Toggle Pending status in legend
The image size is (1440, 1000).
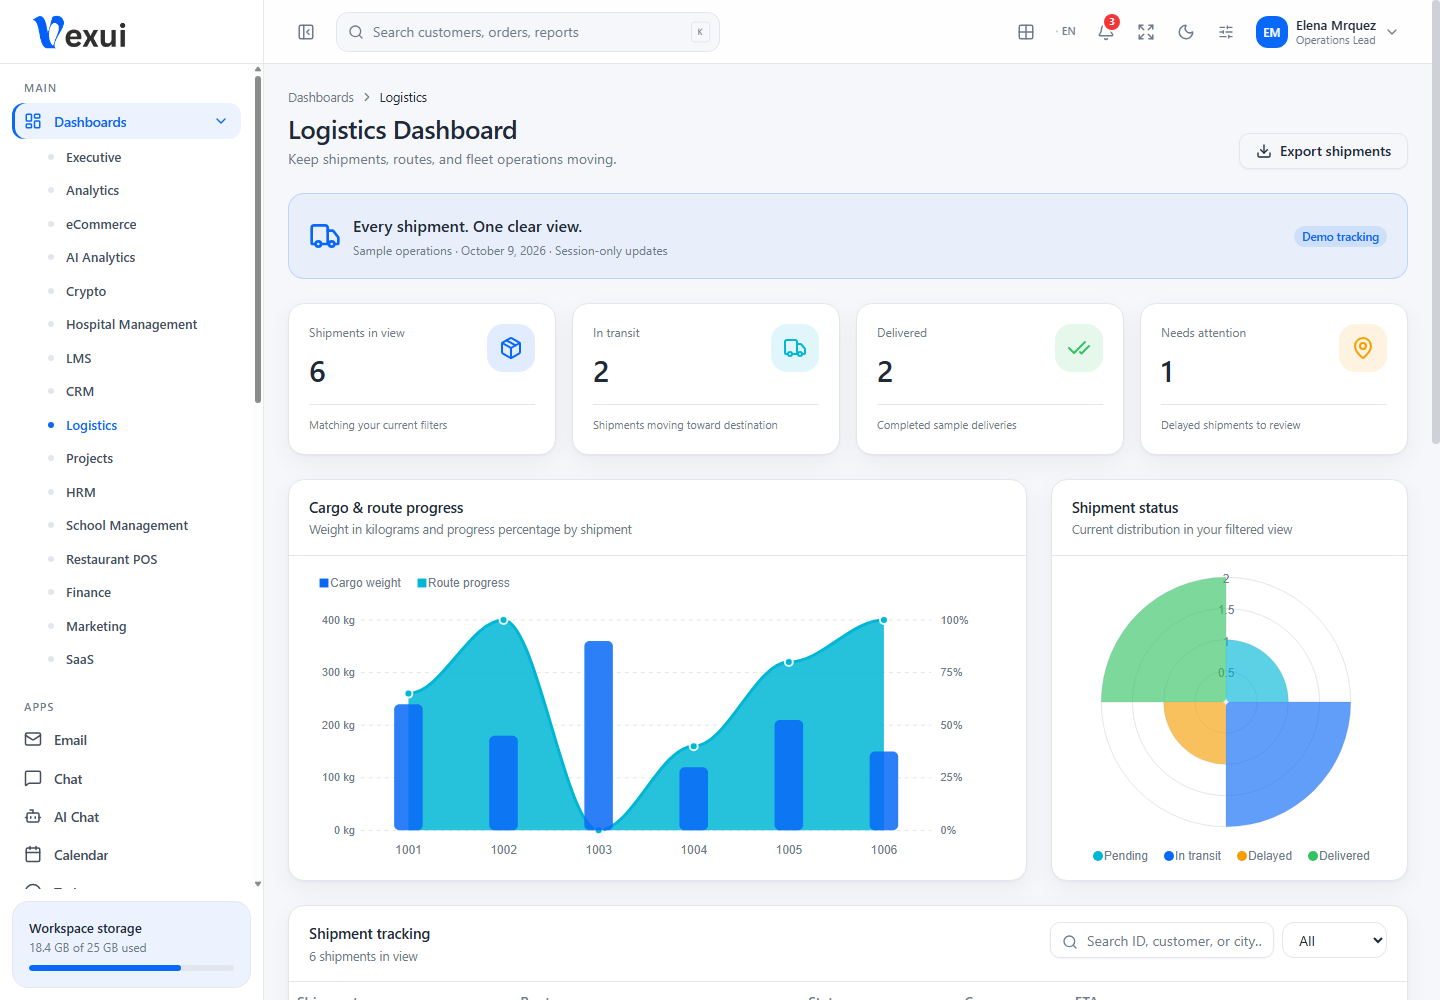(x=1120, y=856)
